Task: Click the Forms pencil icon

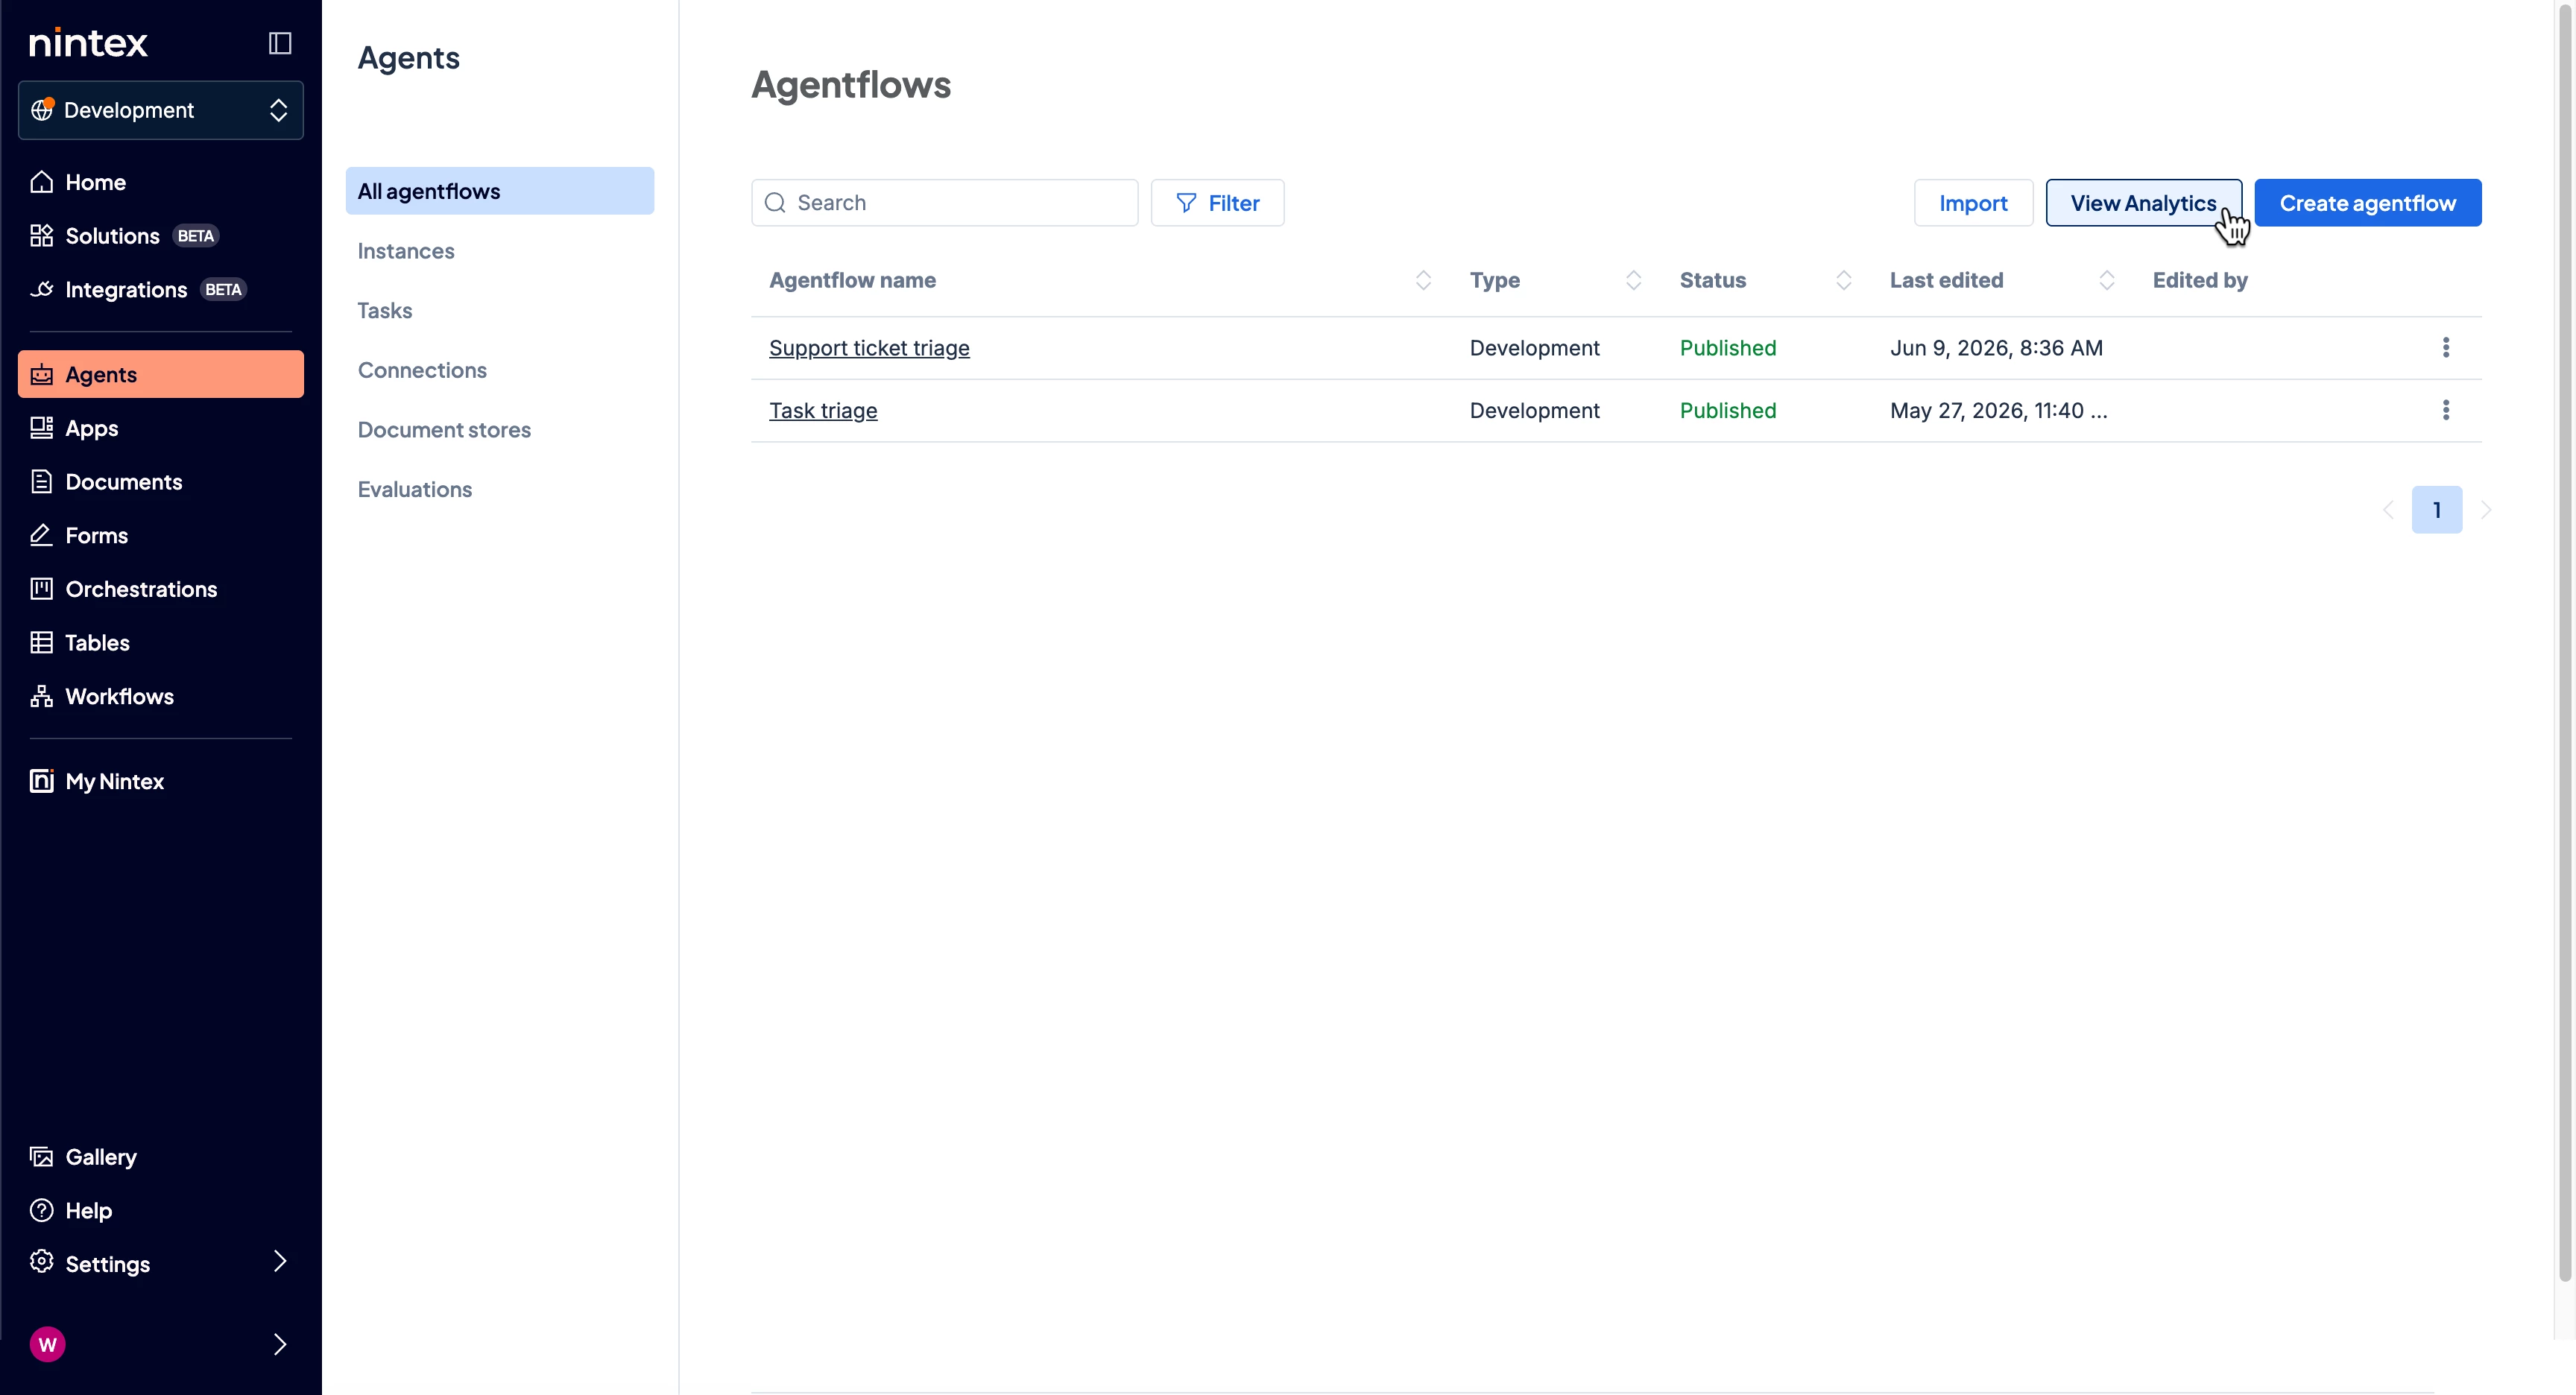Action: pyautogui.click(x=41, y=536)
